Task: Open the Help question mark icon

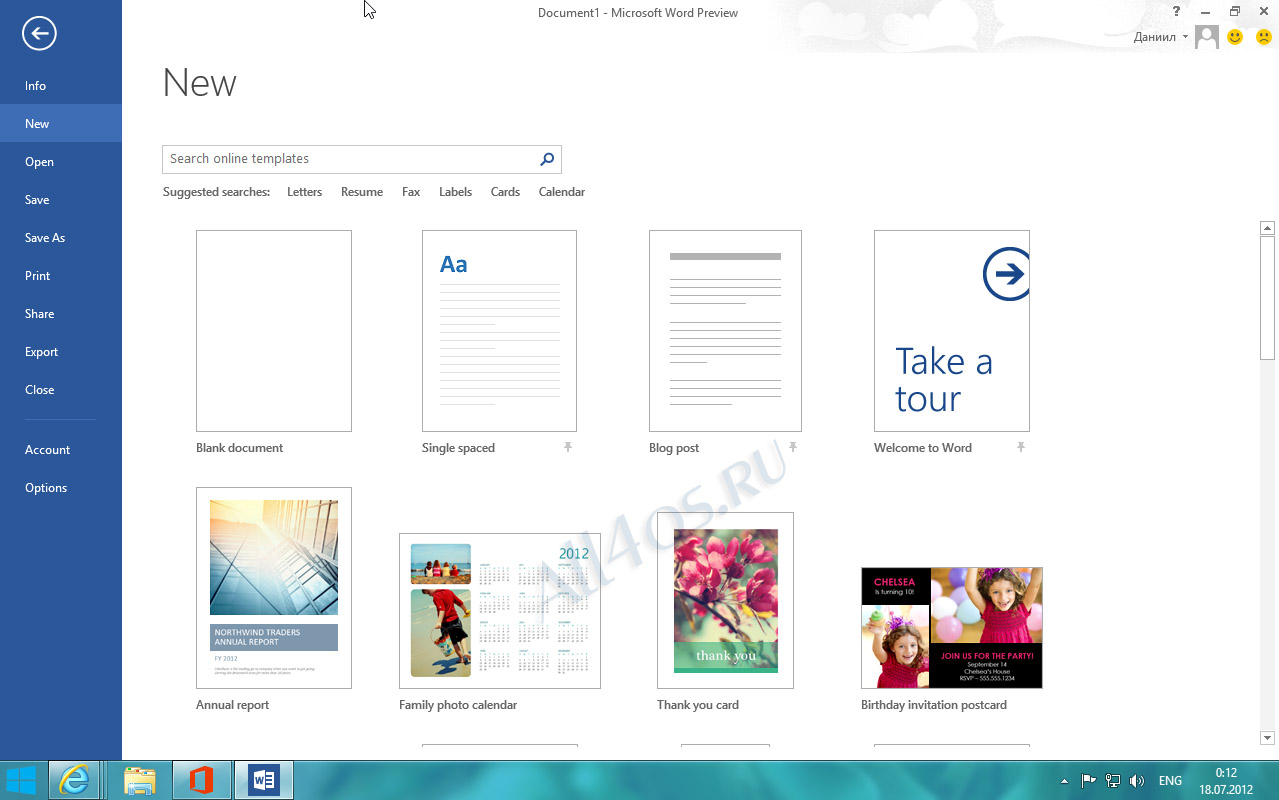Action: pyautogui.click(x=1177, y=12)
